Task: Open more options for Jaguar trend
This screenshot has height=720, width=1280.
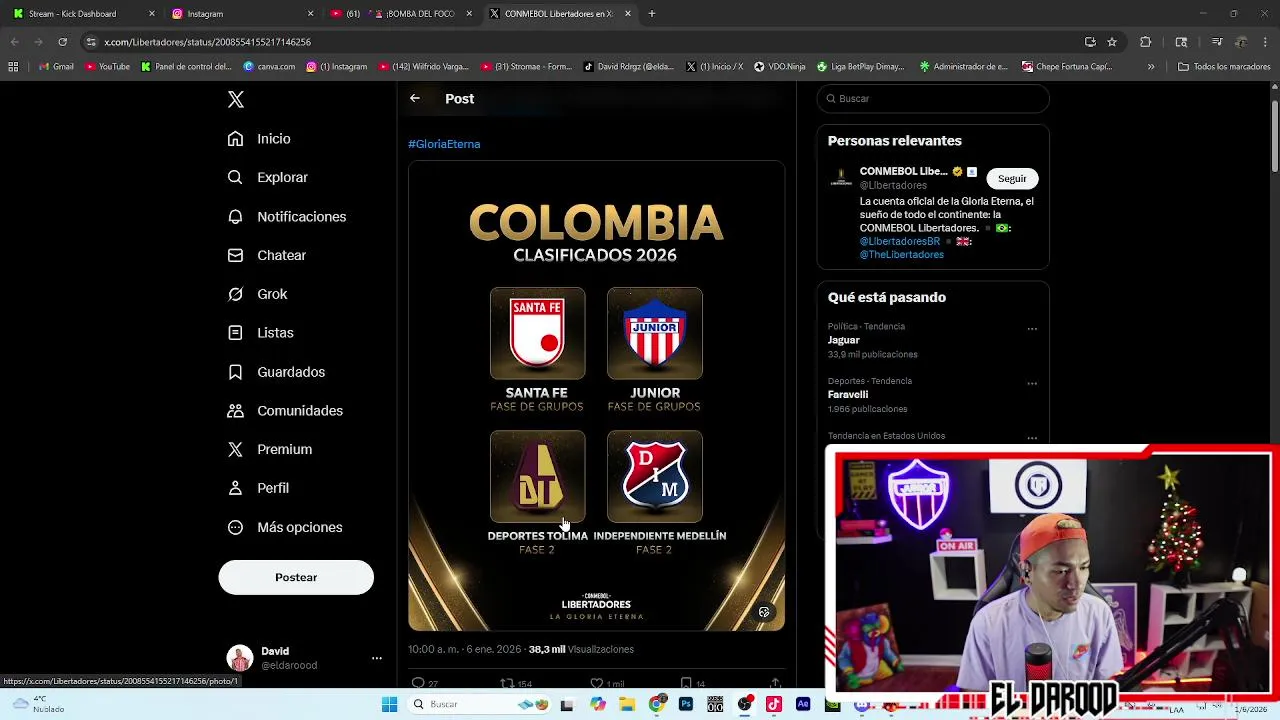Action: click(x=1032, y=329)
